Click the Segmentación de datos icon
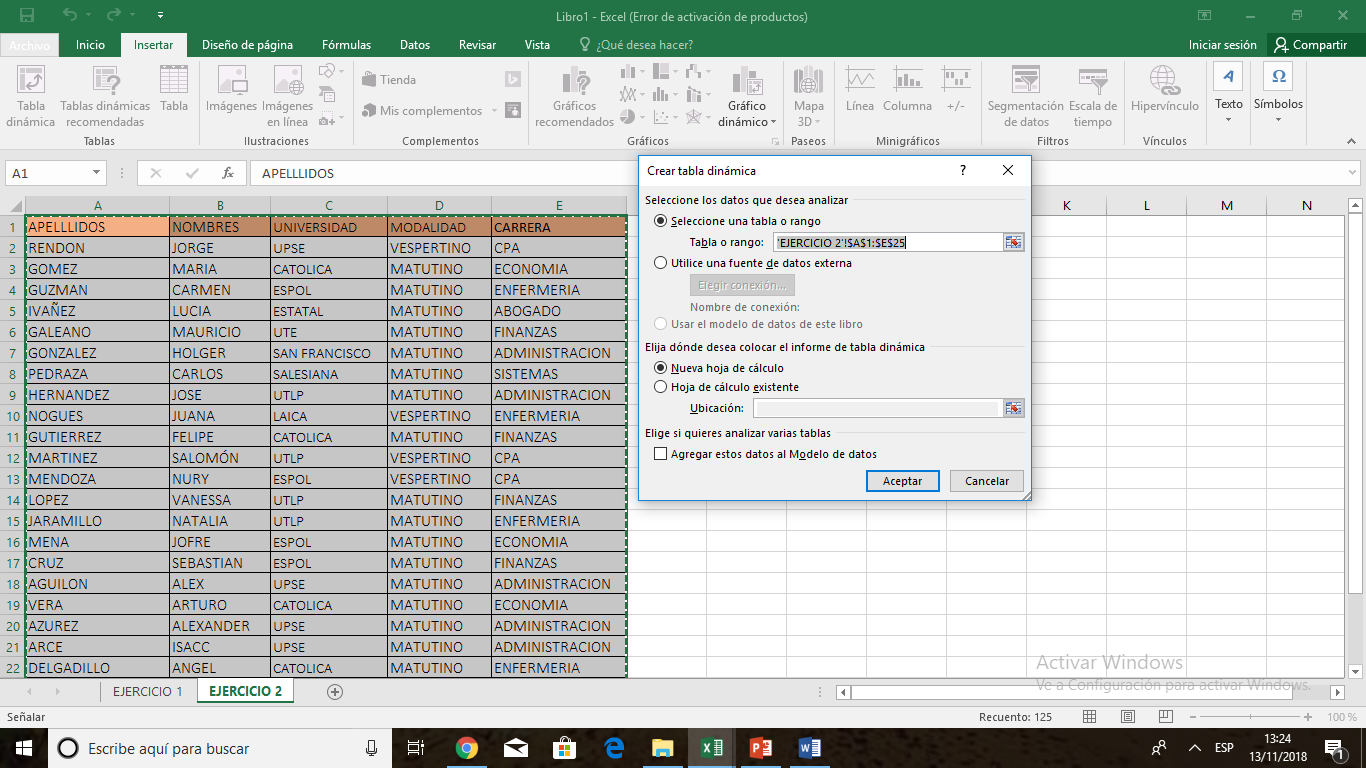The height and width of the screenshot is (768, 1366). point(1025,96)
